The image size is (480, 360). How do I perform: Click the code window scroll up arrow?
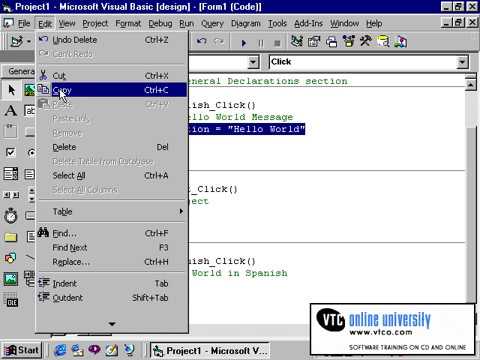coord(470,84)
